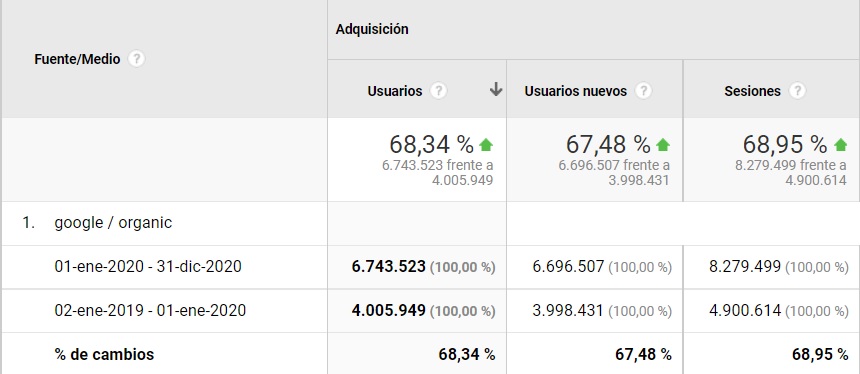Sort by Sesiones column header
Screen dimensions: 860x374
click(x=752, y=91)
